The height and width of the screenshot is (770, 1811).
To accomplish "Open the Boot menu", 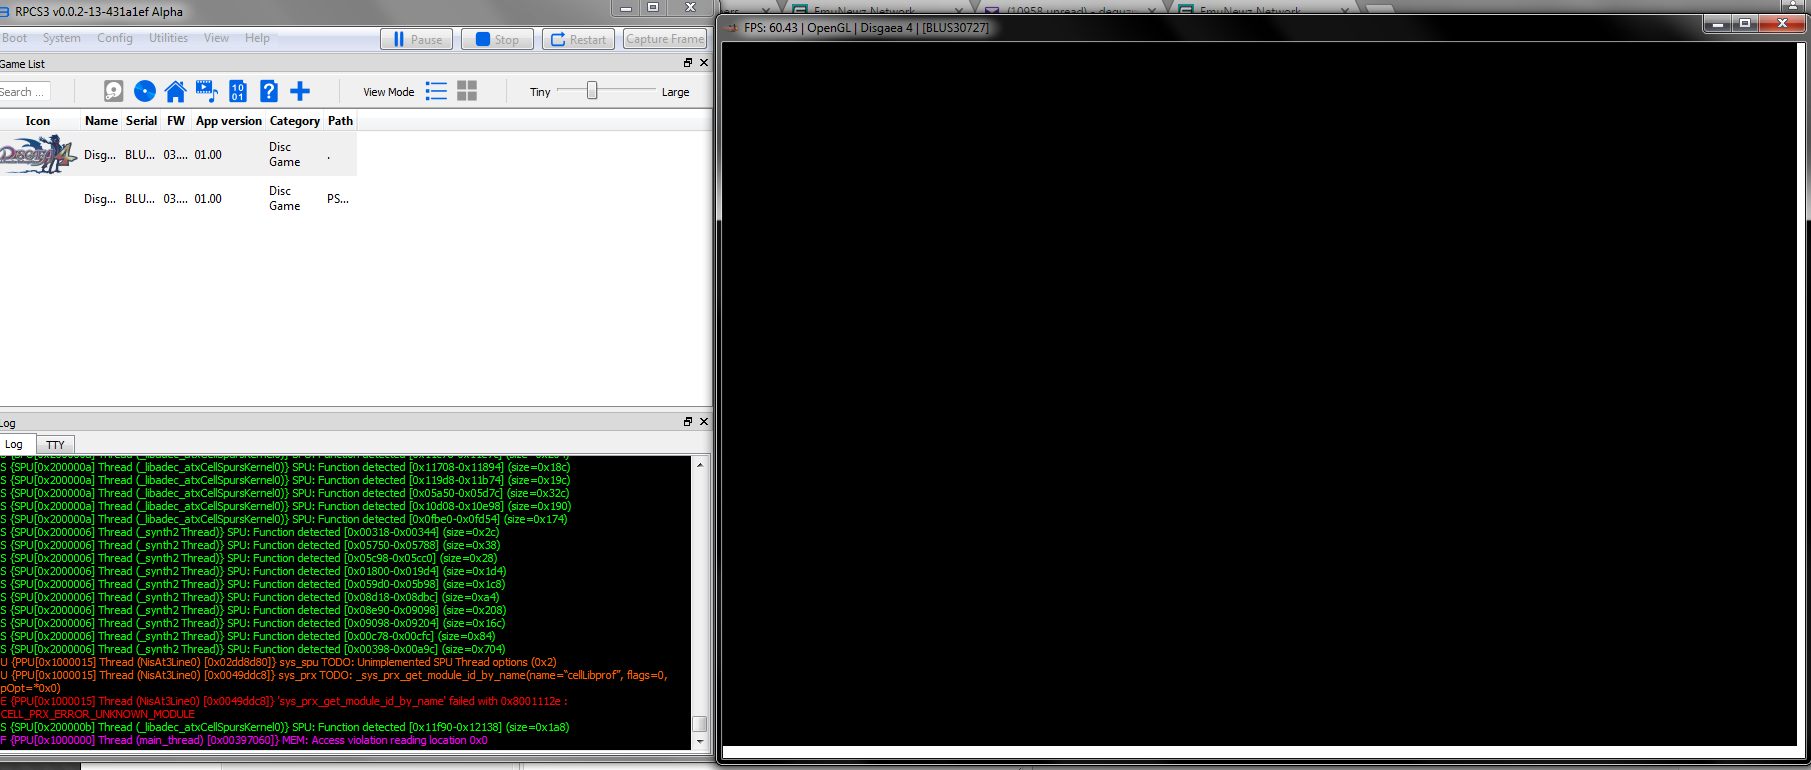I will 15,38.
